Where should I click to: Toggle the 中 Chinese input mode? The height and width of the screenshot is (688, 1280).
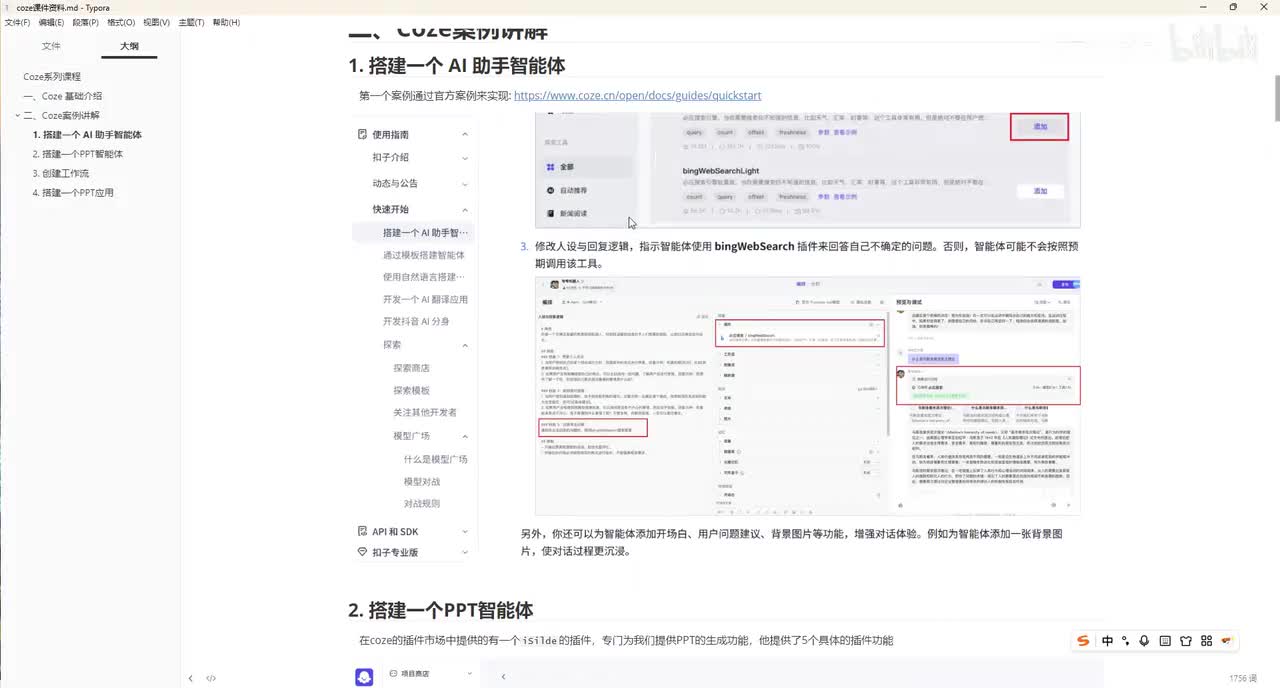tap(1108, 641)
